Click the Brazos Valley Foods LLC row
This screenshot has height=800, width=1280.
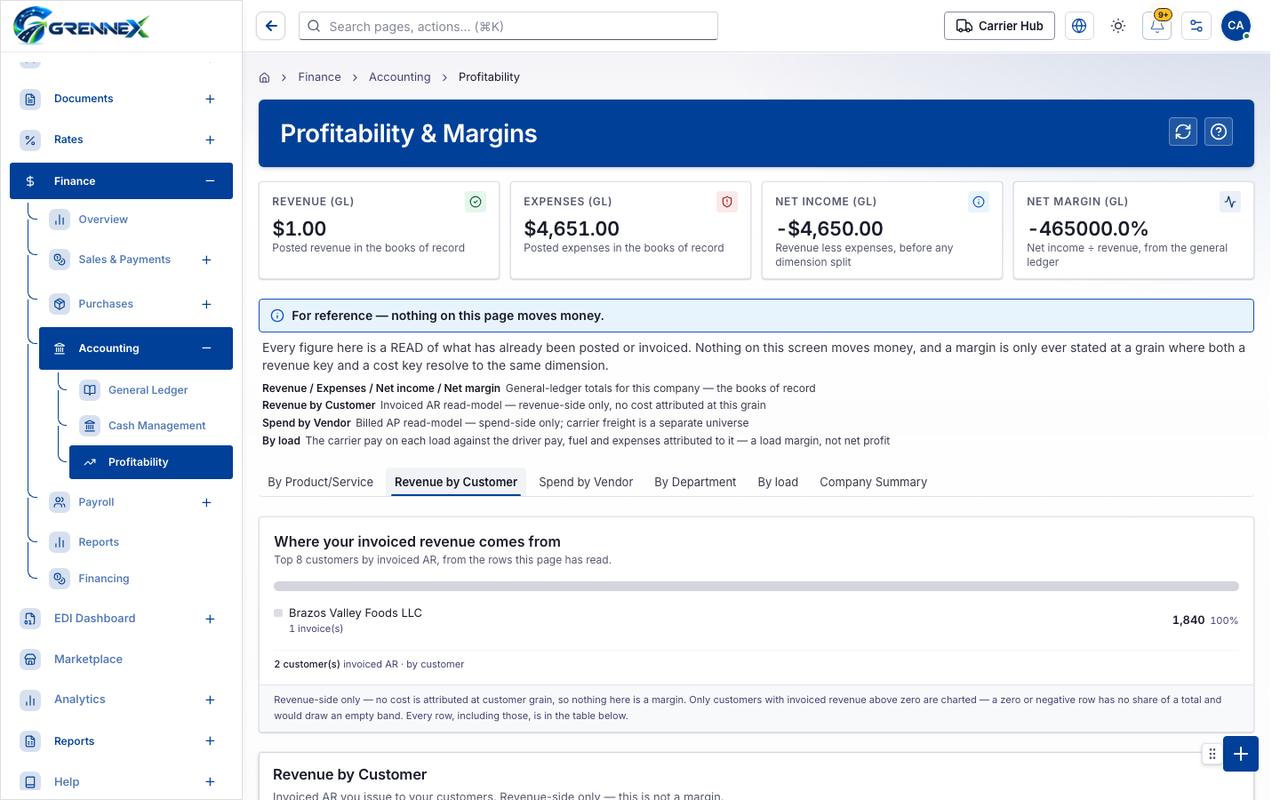coord(756,620)
